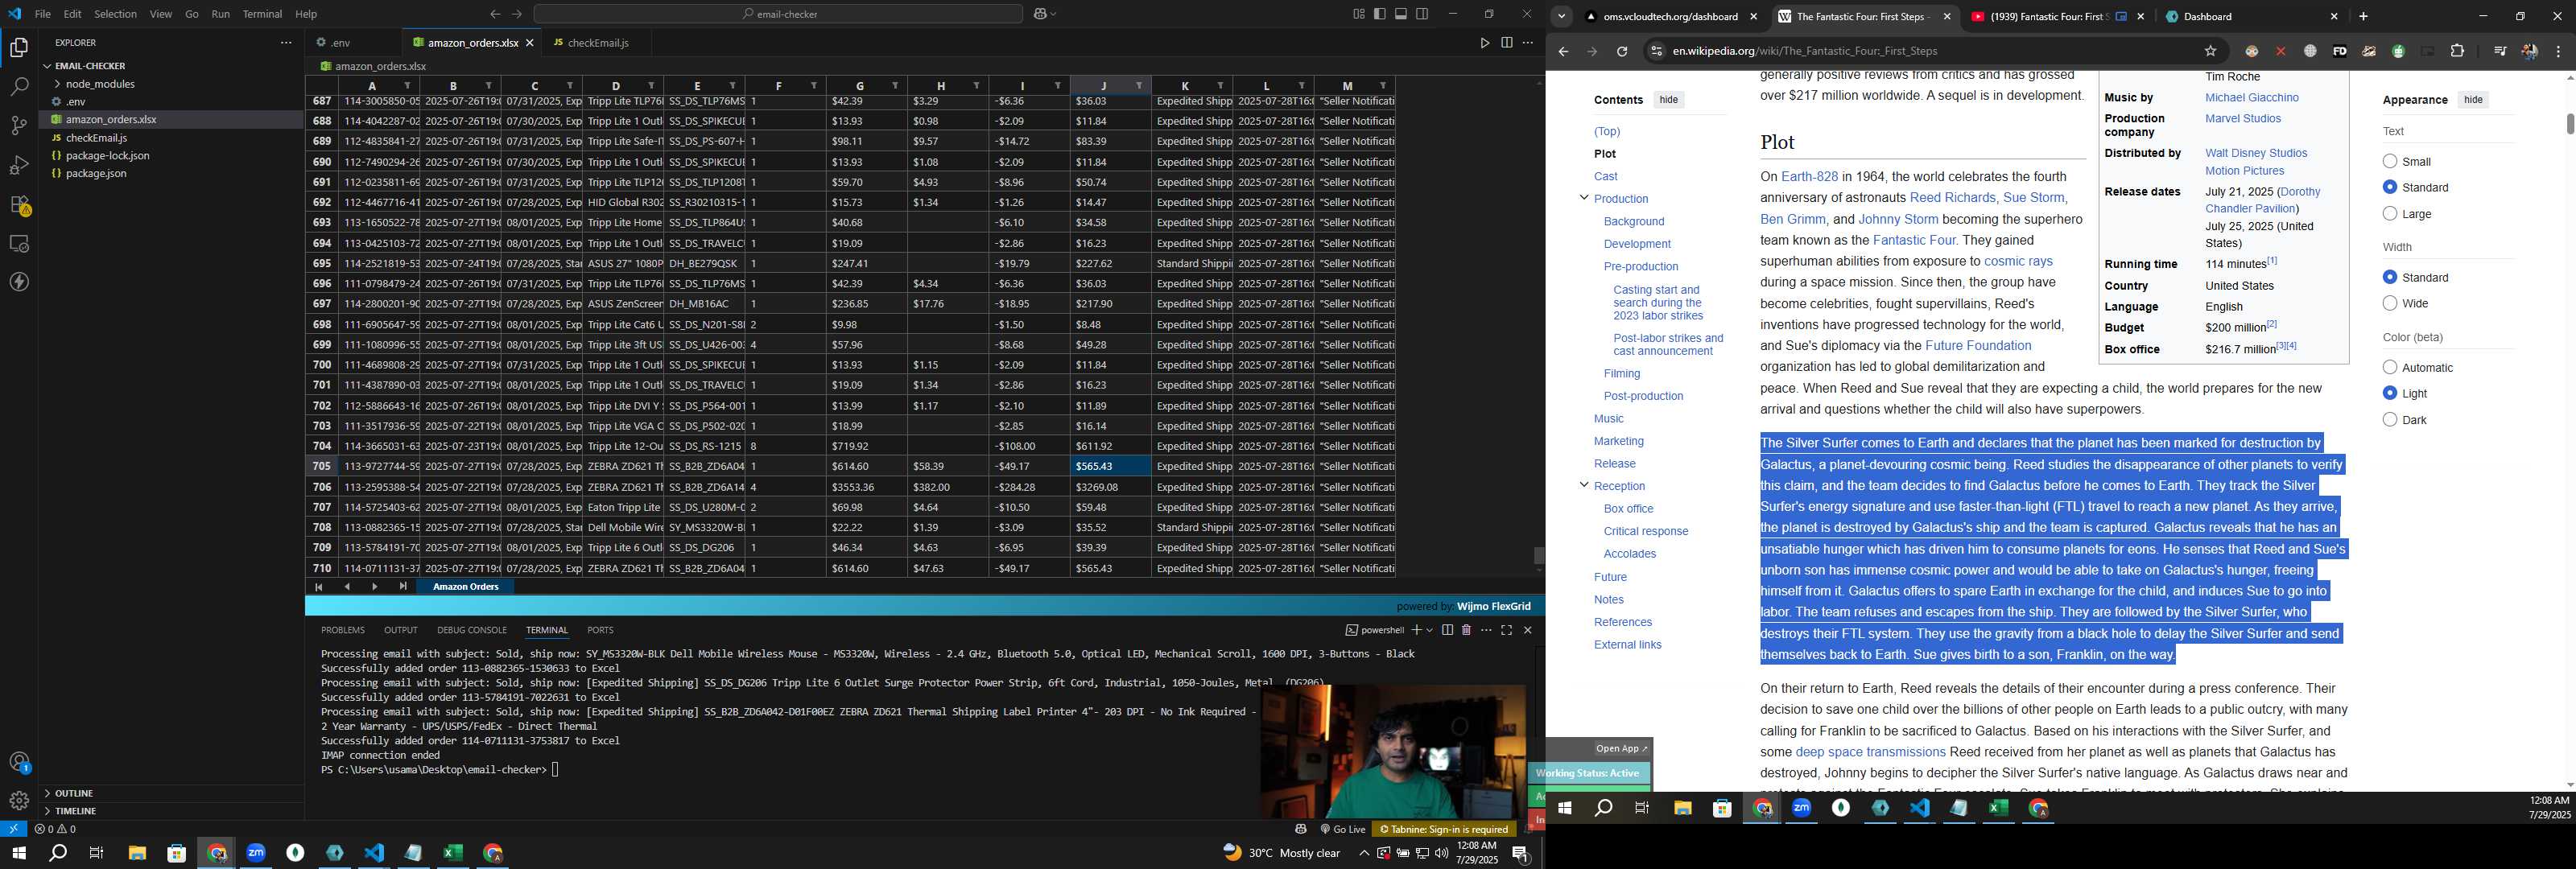
Task: Open Excel from the left taskbar
Action: [453, 853]
